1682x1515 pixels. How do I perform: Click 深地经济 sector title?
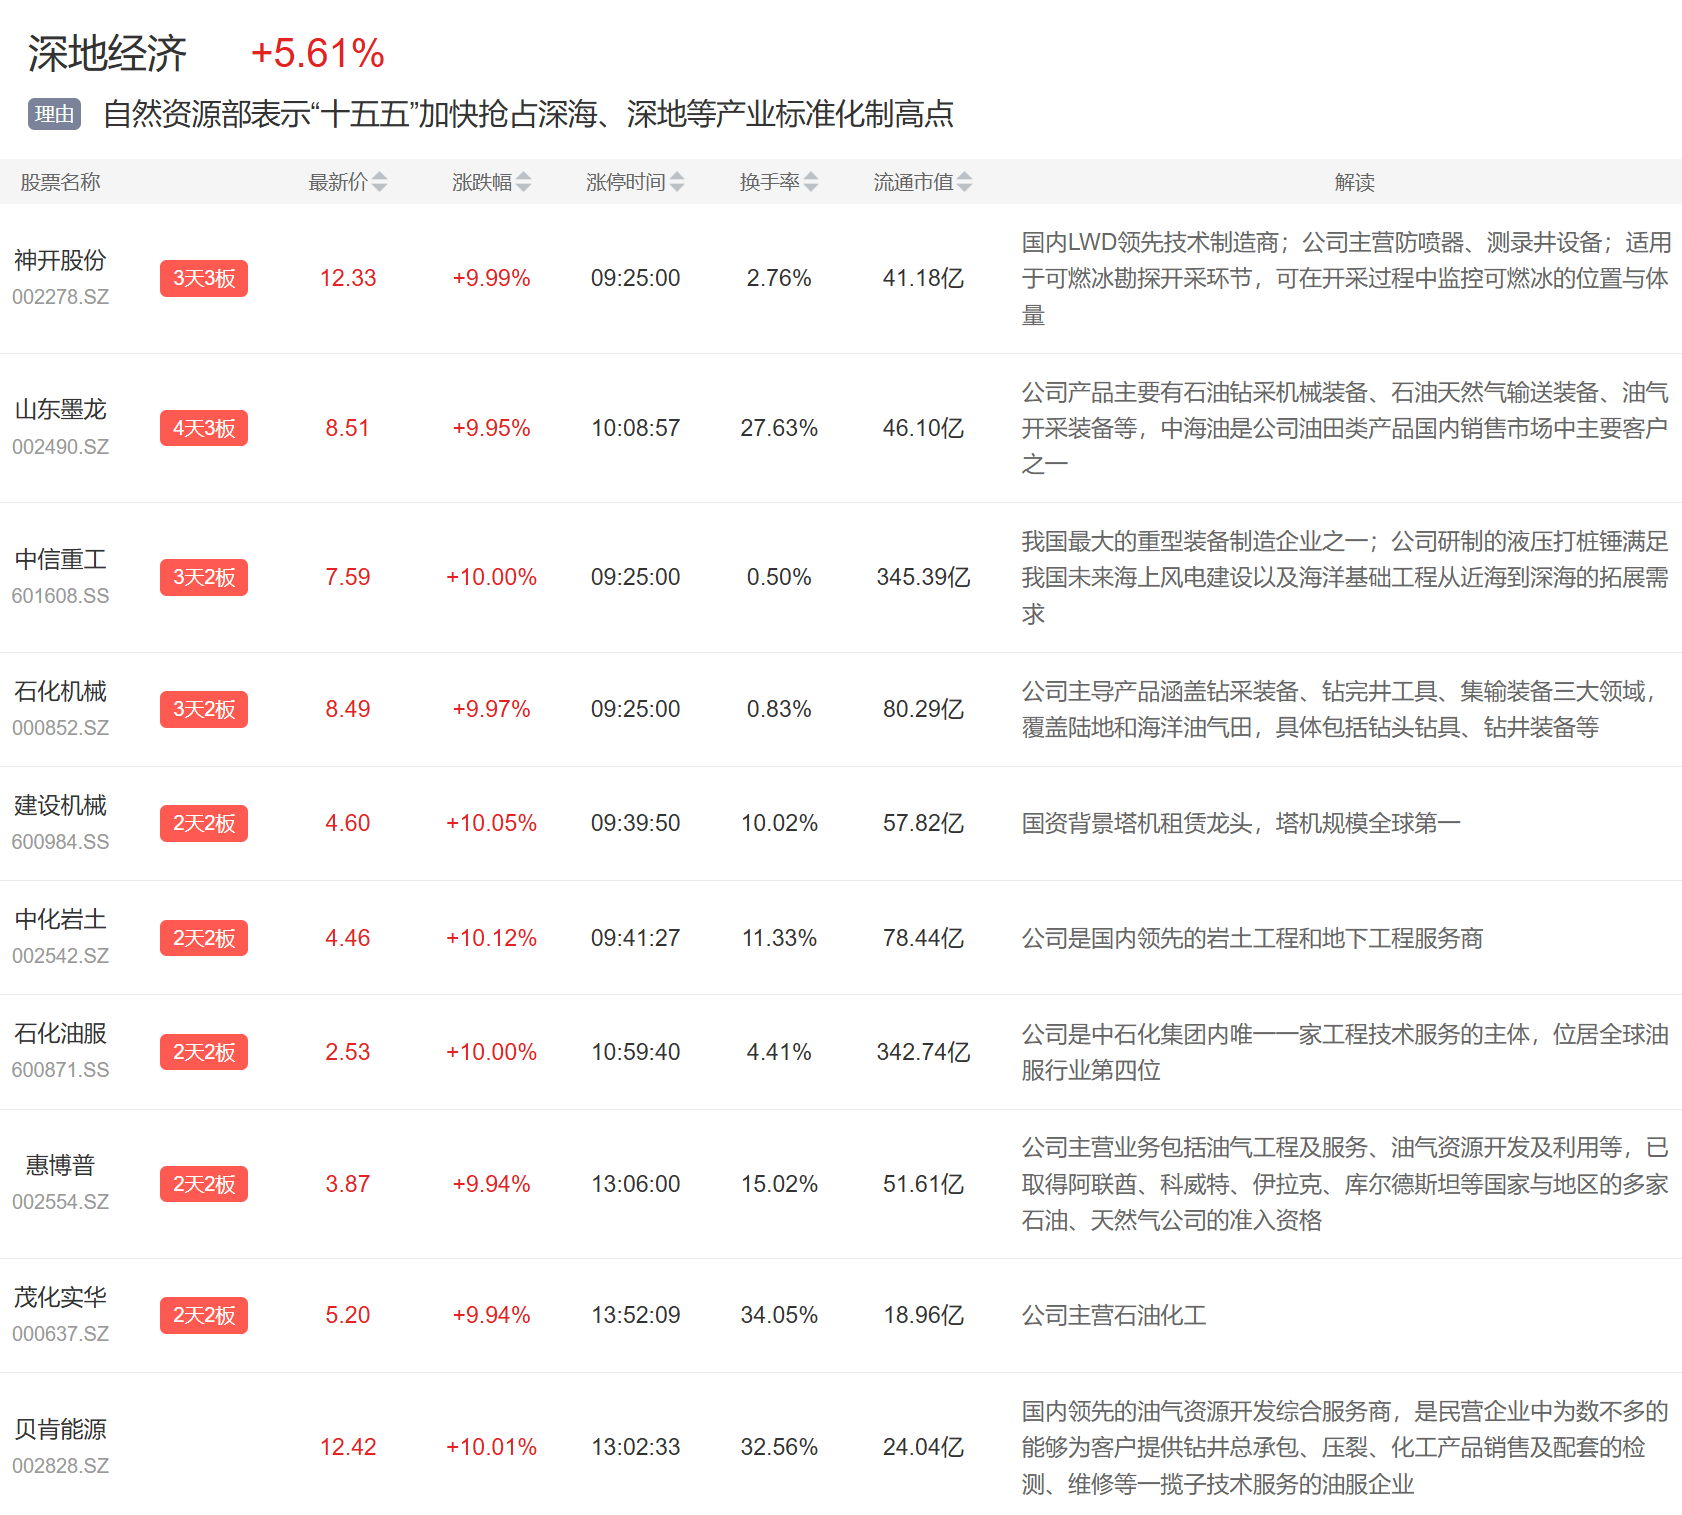107,54
